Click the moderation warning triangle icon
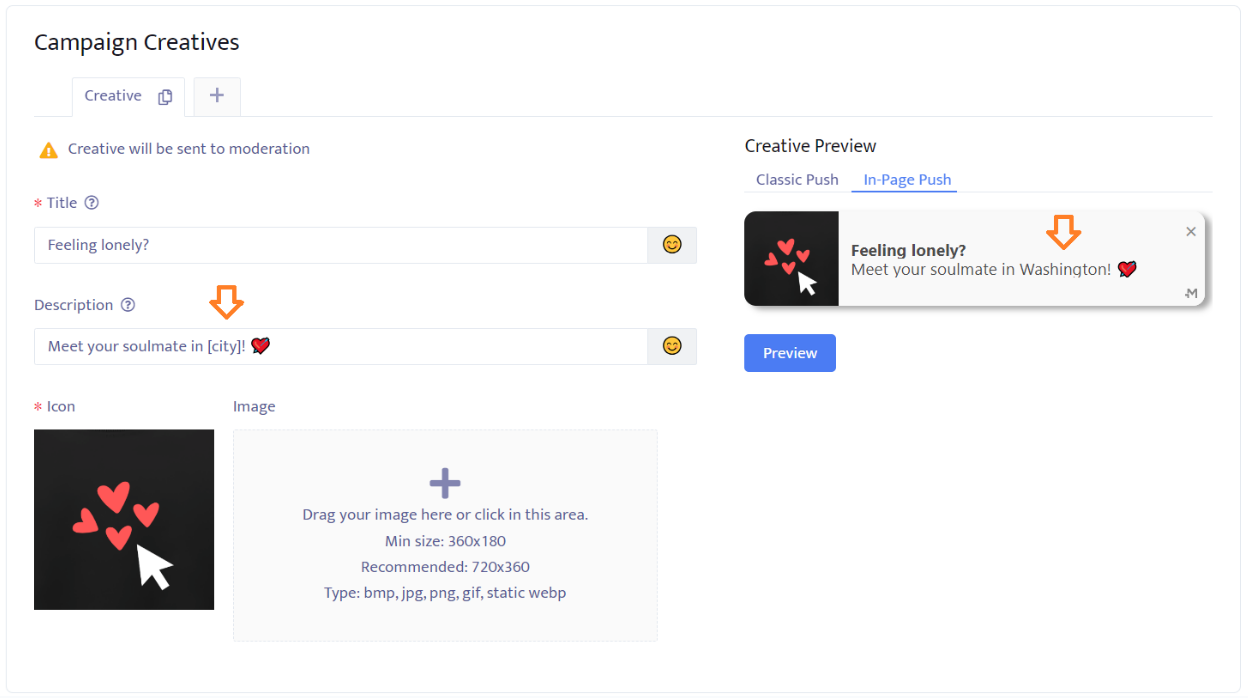Viewport: 1248px width, 698px height. 48,150
